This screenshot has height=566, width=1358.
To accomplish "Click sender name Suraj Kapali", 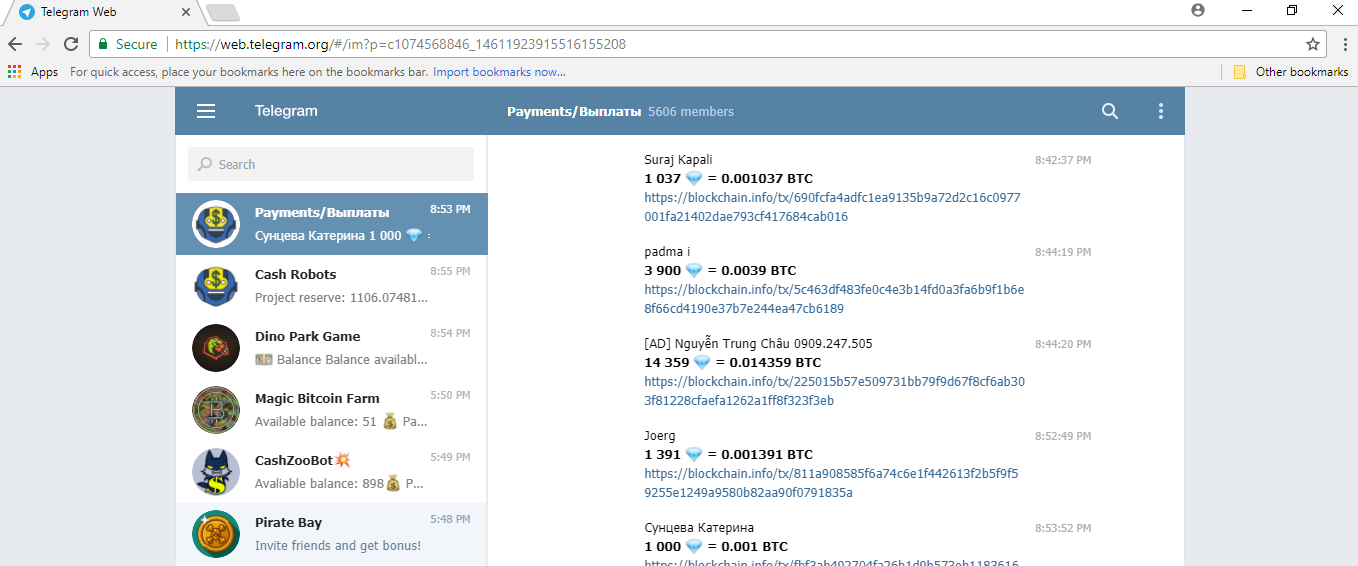I will pos(678,160).
